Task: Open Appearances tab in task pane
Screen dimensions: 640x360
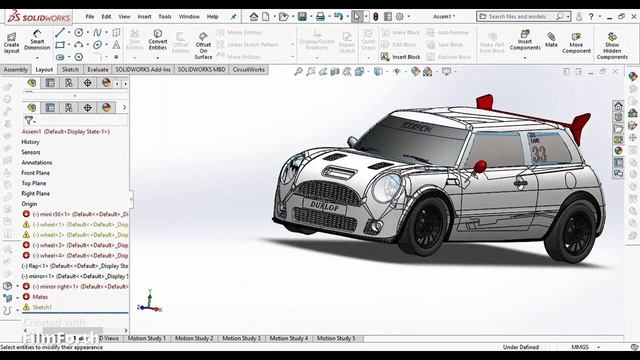Action: (x=618, y=151)
